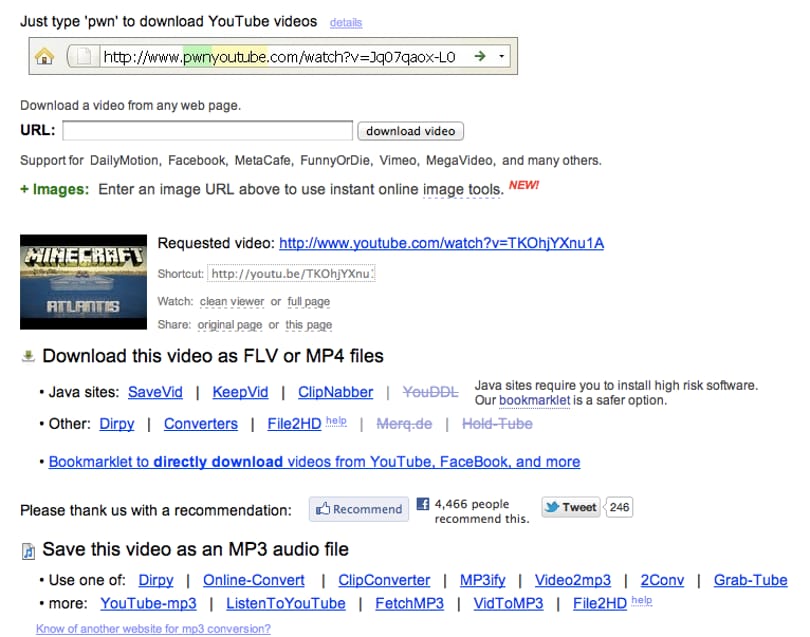Open Grab-Tube link
Viewport: 810px width, 637px height.
click(751, 580)
